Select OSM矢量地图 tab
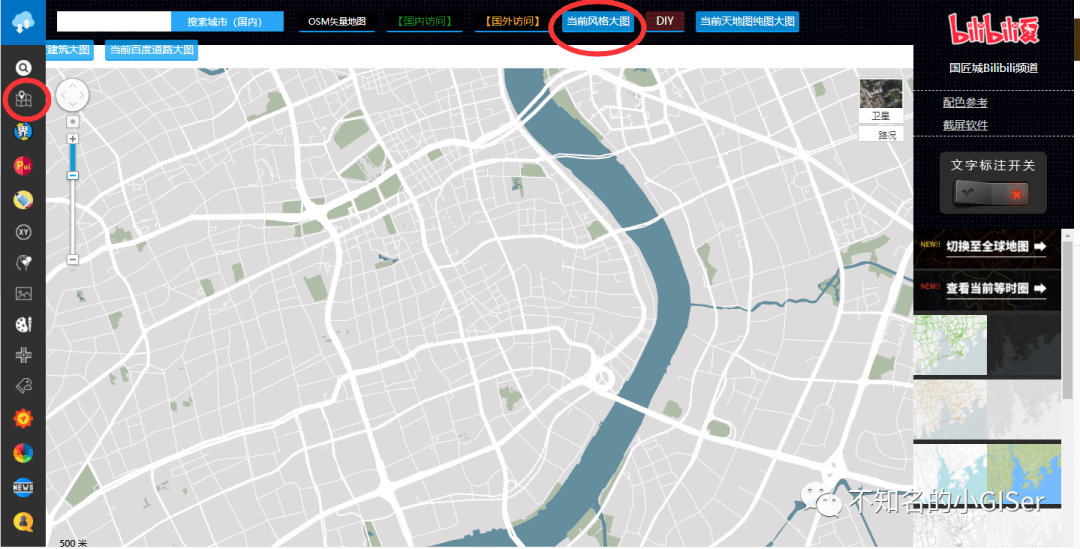This screenshot has width=1080, height=549. [337, 21]
